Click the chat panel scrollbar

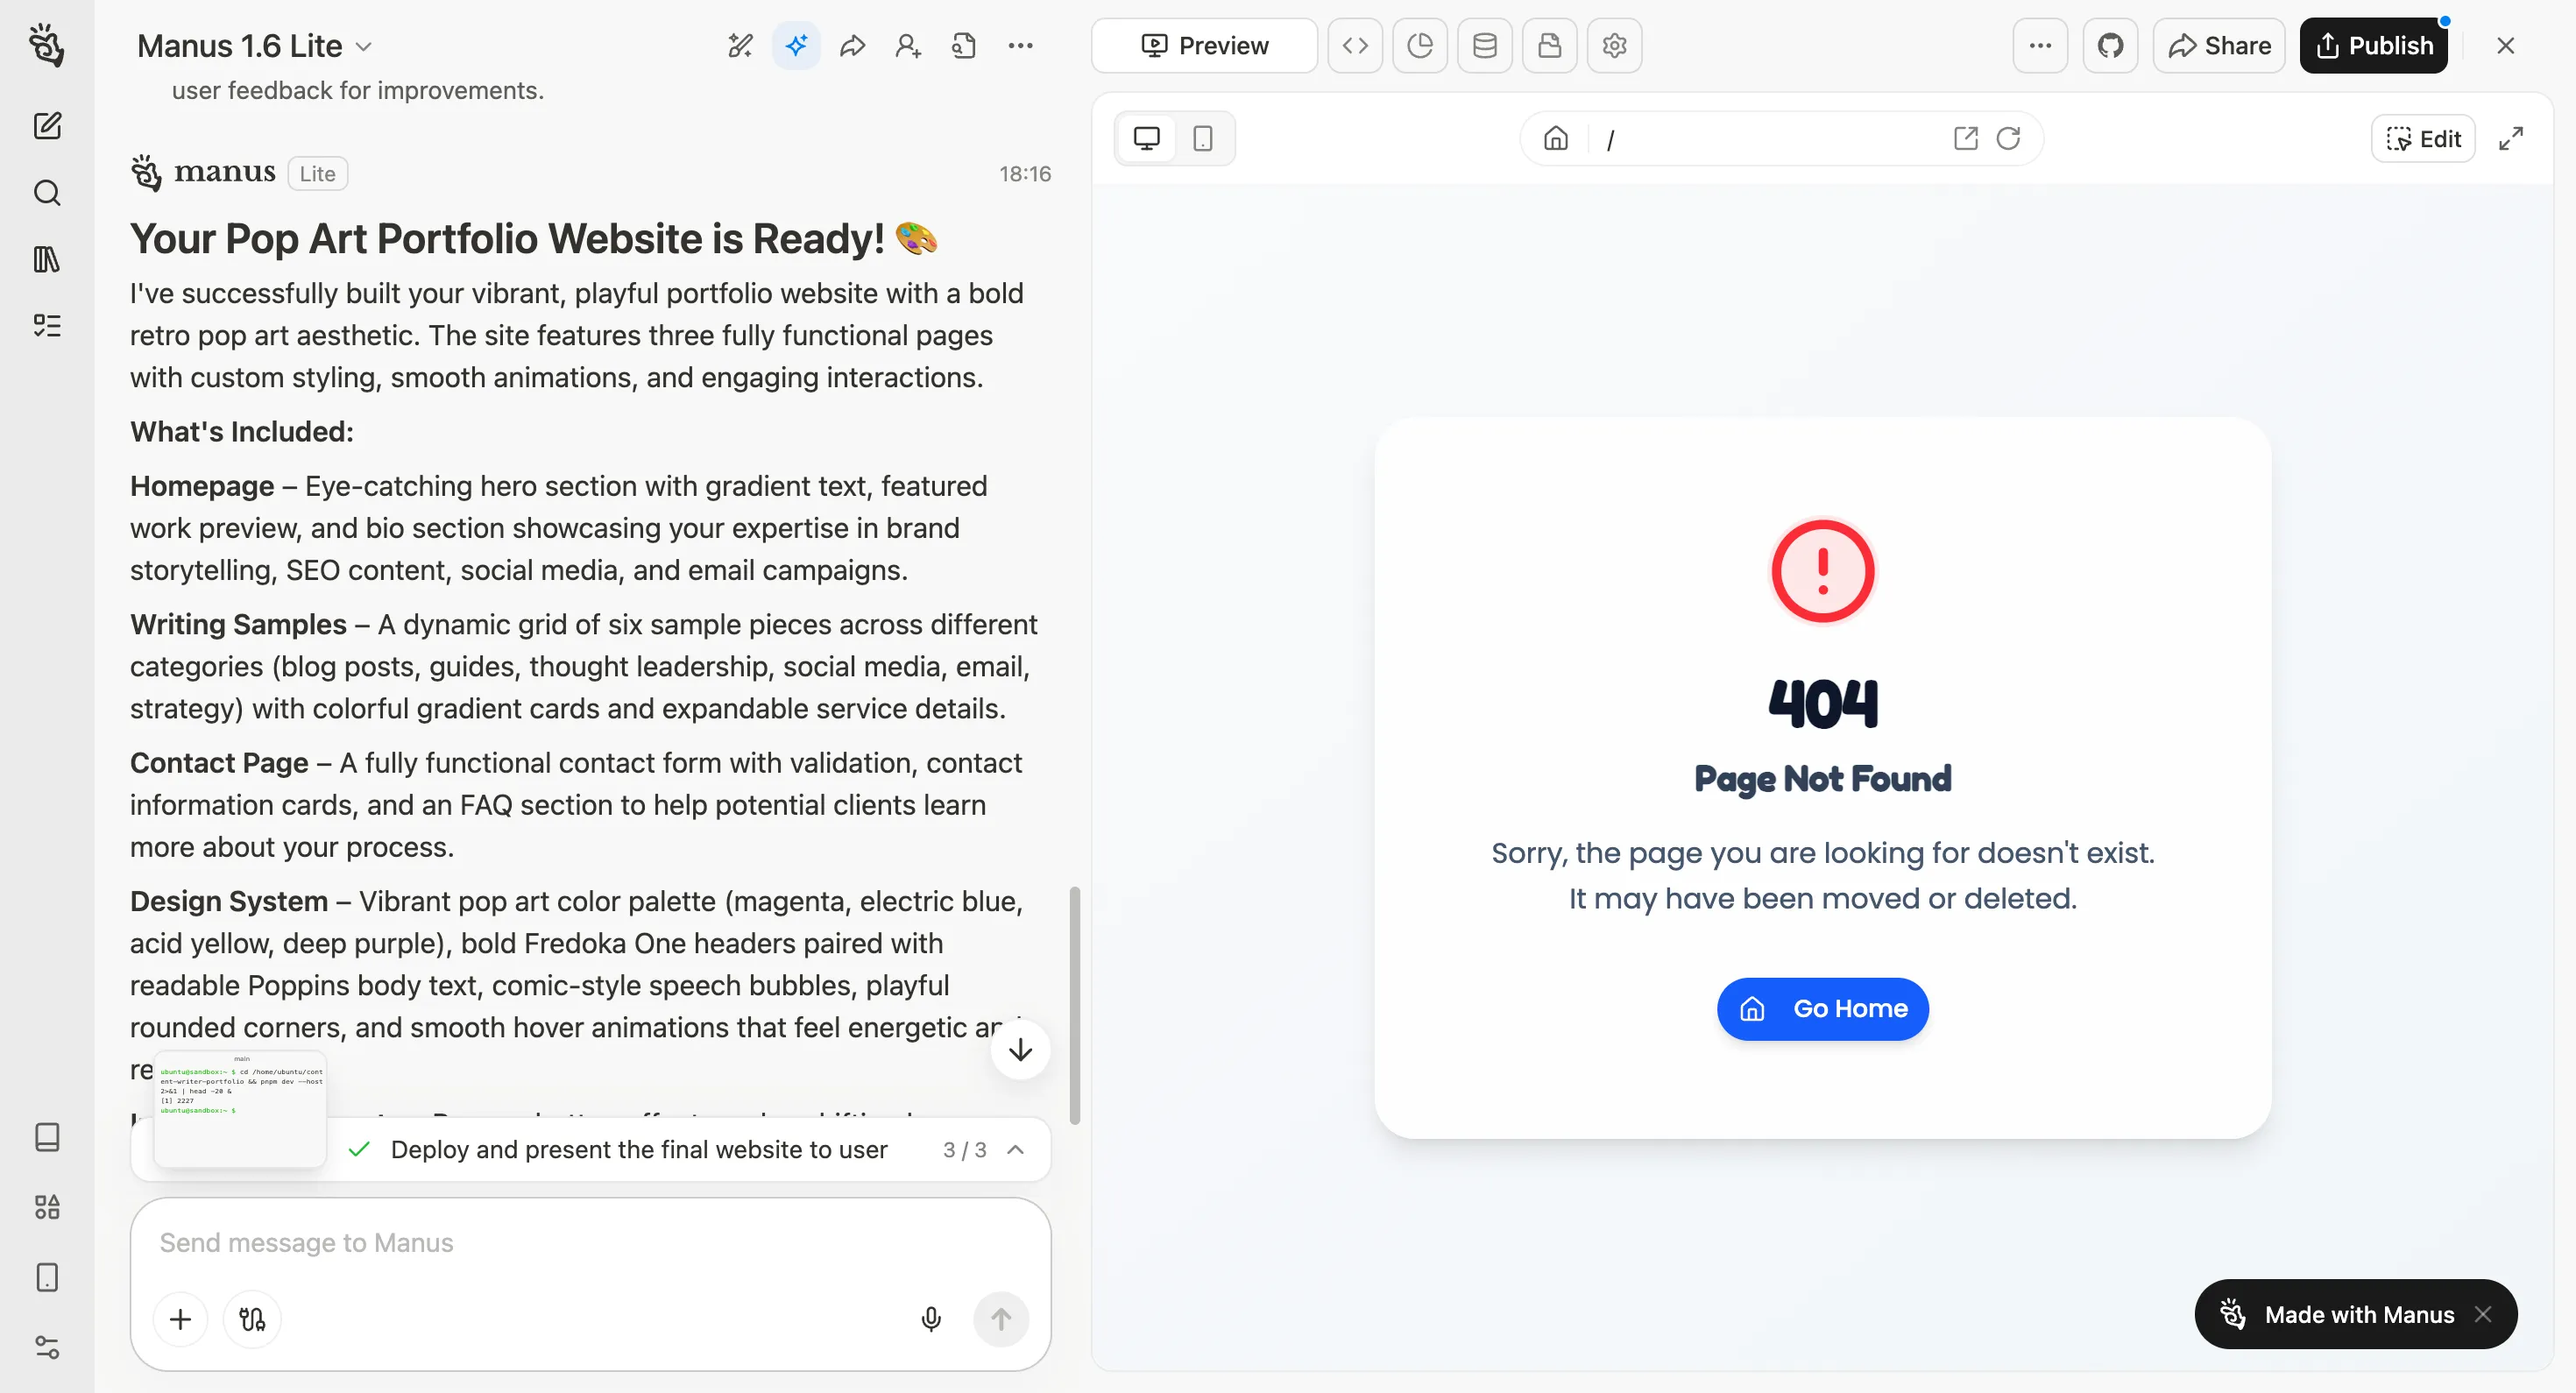[x=1074, y=1004]
